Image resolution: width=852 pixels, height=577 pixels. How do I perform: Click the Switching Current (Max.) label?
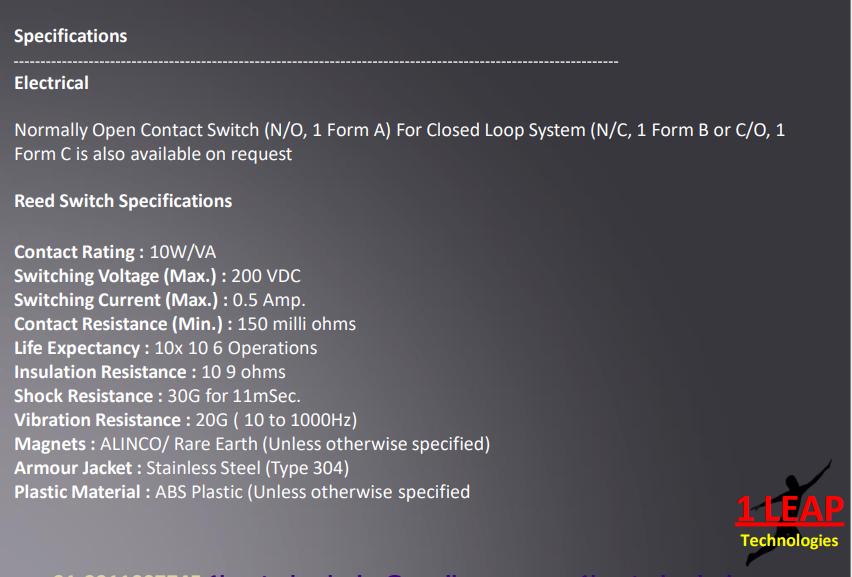[116, 300]
